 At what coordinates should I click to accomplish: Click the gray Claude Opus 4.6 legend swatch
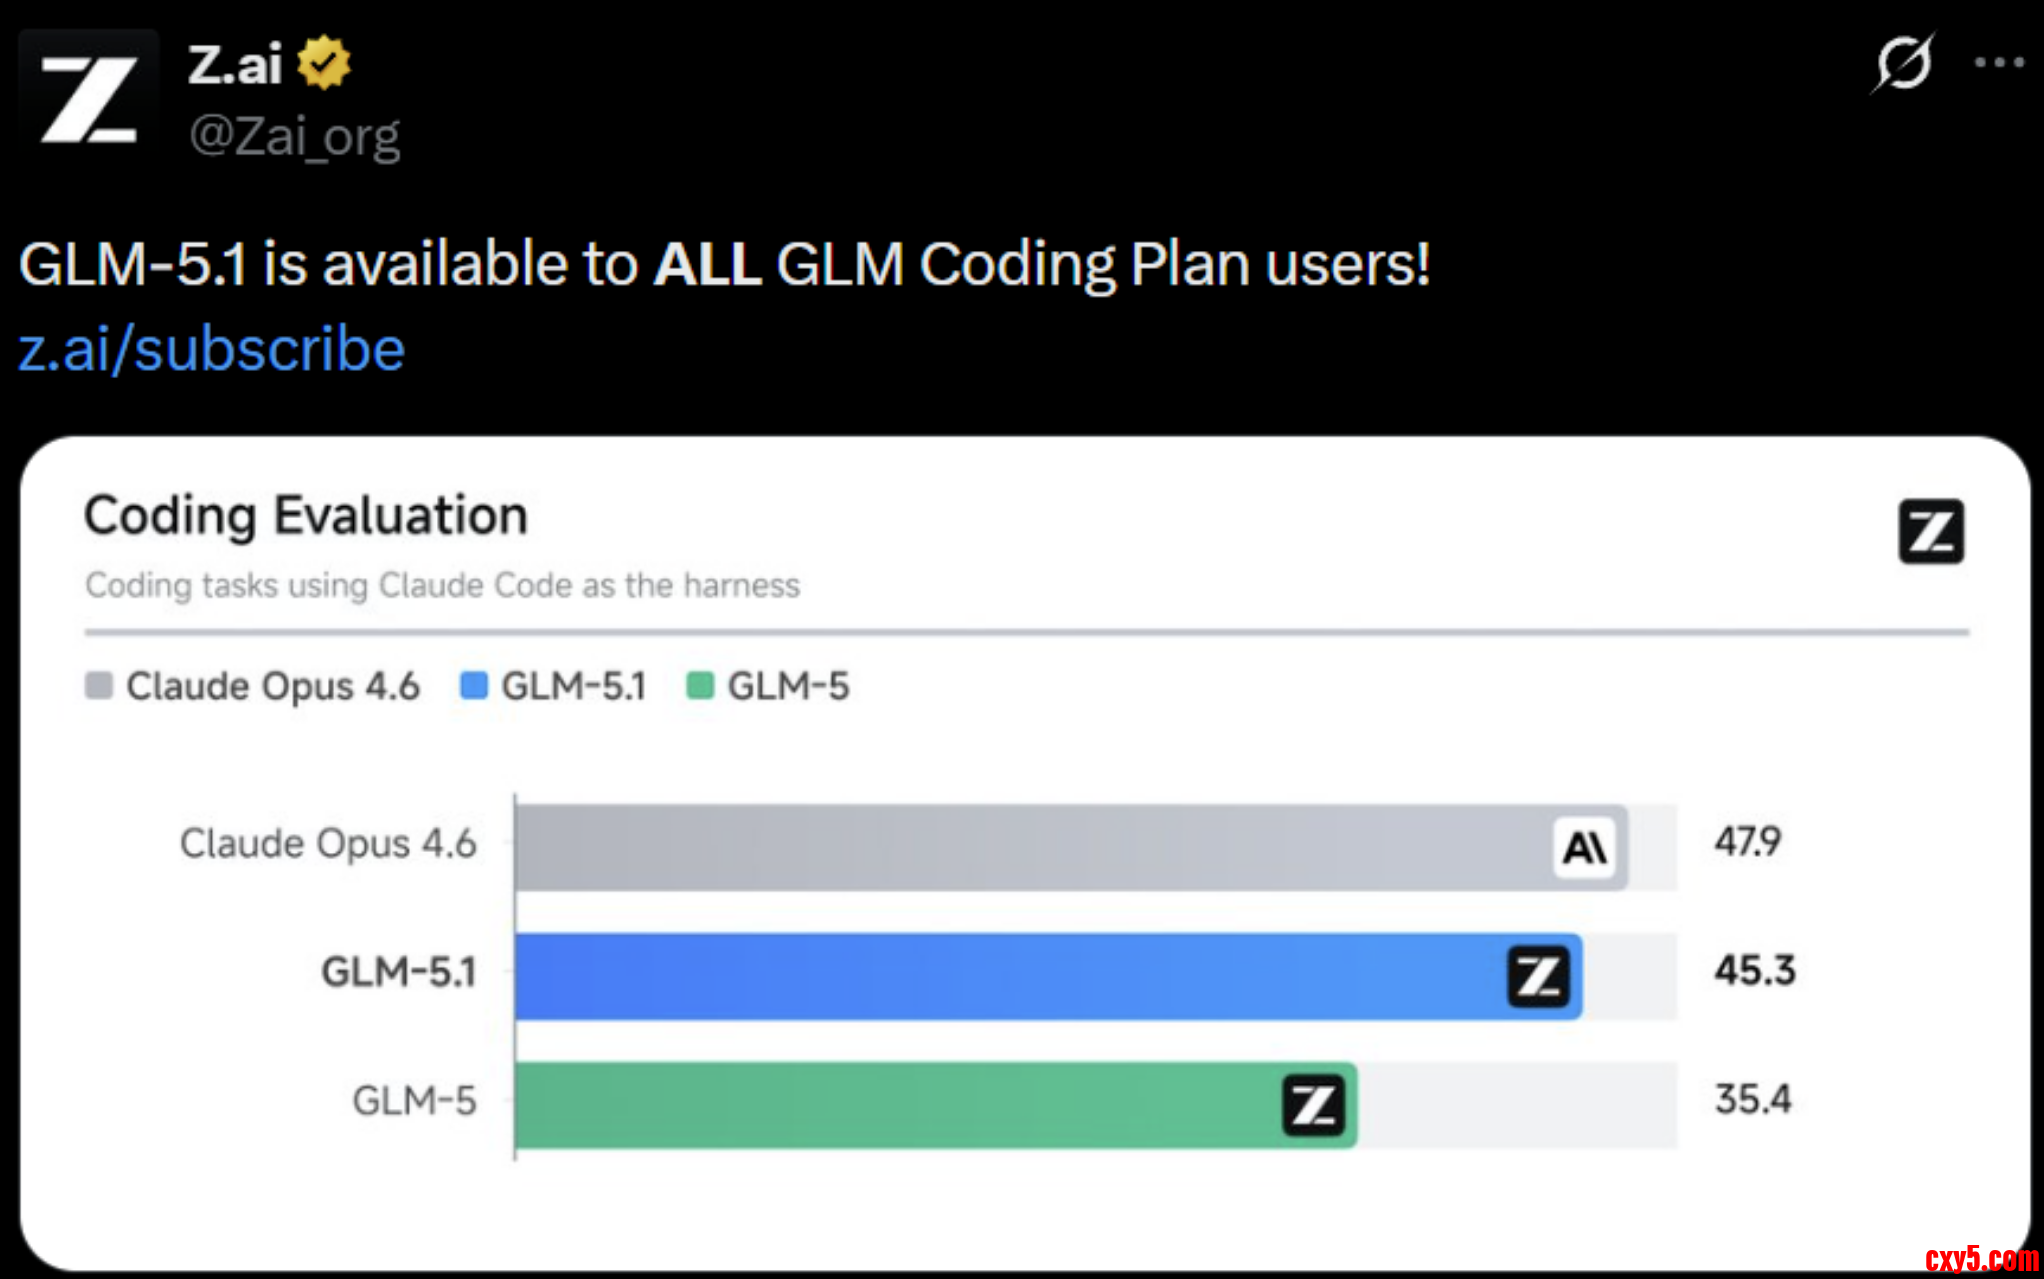99,686
